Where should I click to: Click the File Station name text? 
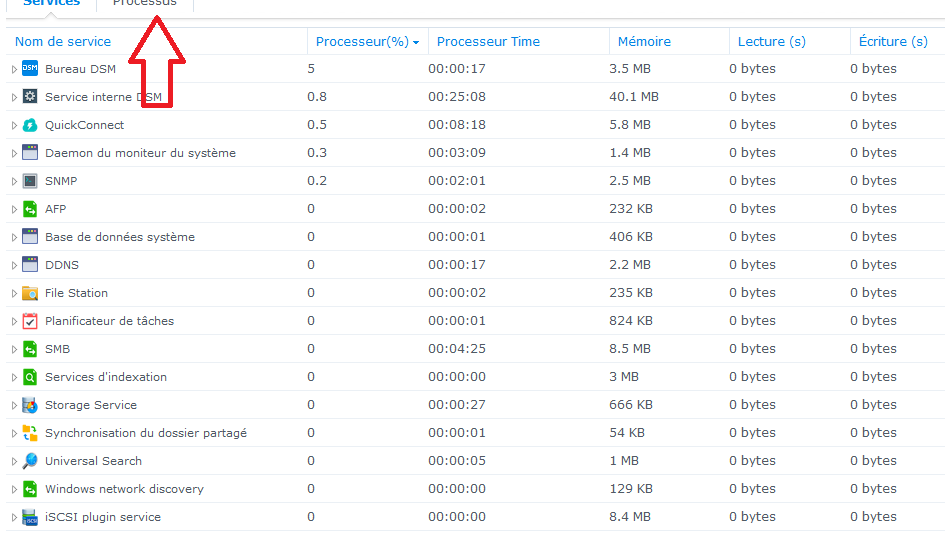pos(77,293)
